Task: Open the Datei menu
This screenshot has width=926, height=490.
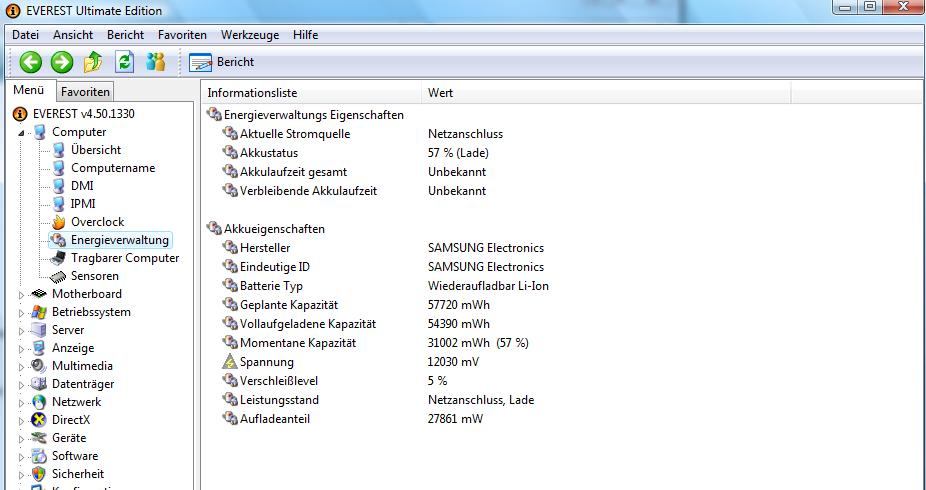Action: [x=25, y=35]
